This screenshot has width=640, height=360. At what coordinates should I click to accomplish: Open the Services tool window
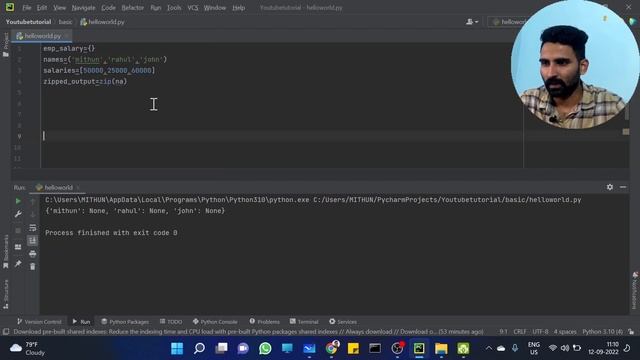click(x=343, y=322)
